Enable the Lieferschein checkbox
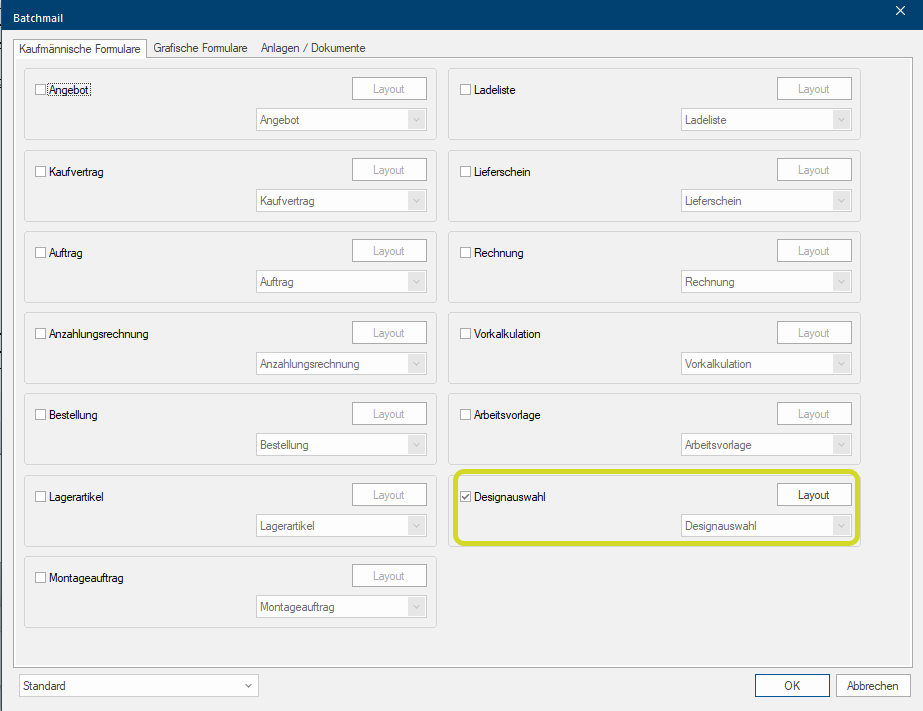This screenshot has width=923, height=711. click(465, 172)
